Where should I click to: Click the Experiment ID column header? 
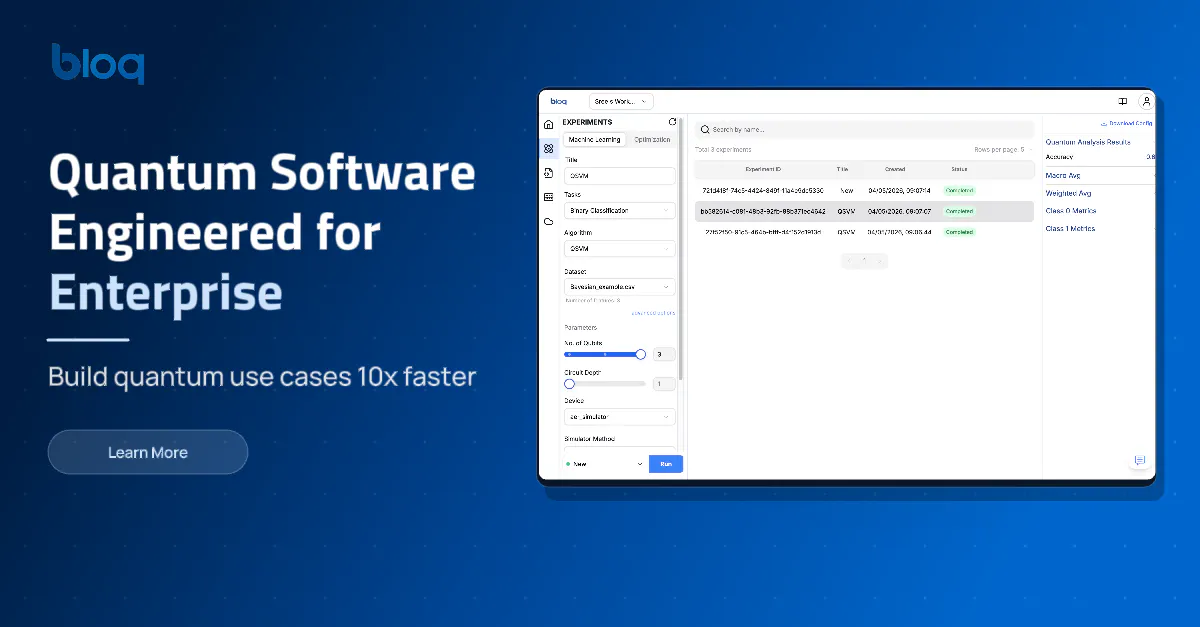[763, 169]
